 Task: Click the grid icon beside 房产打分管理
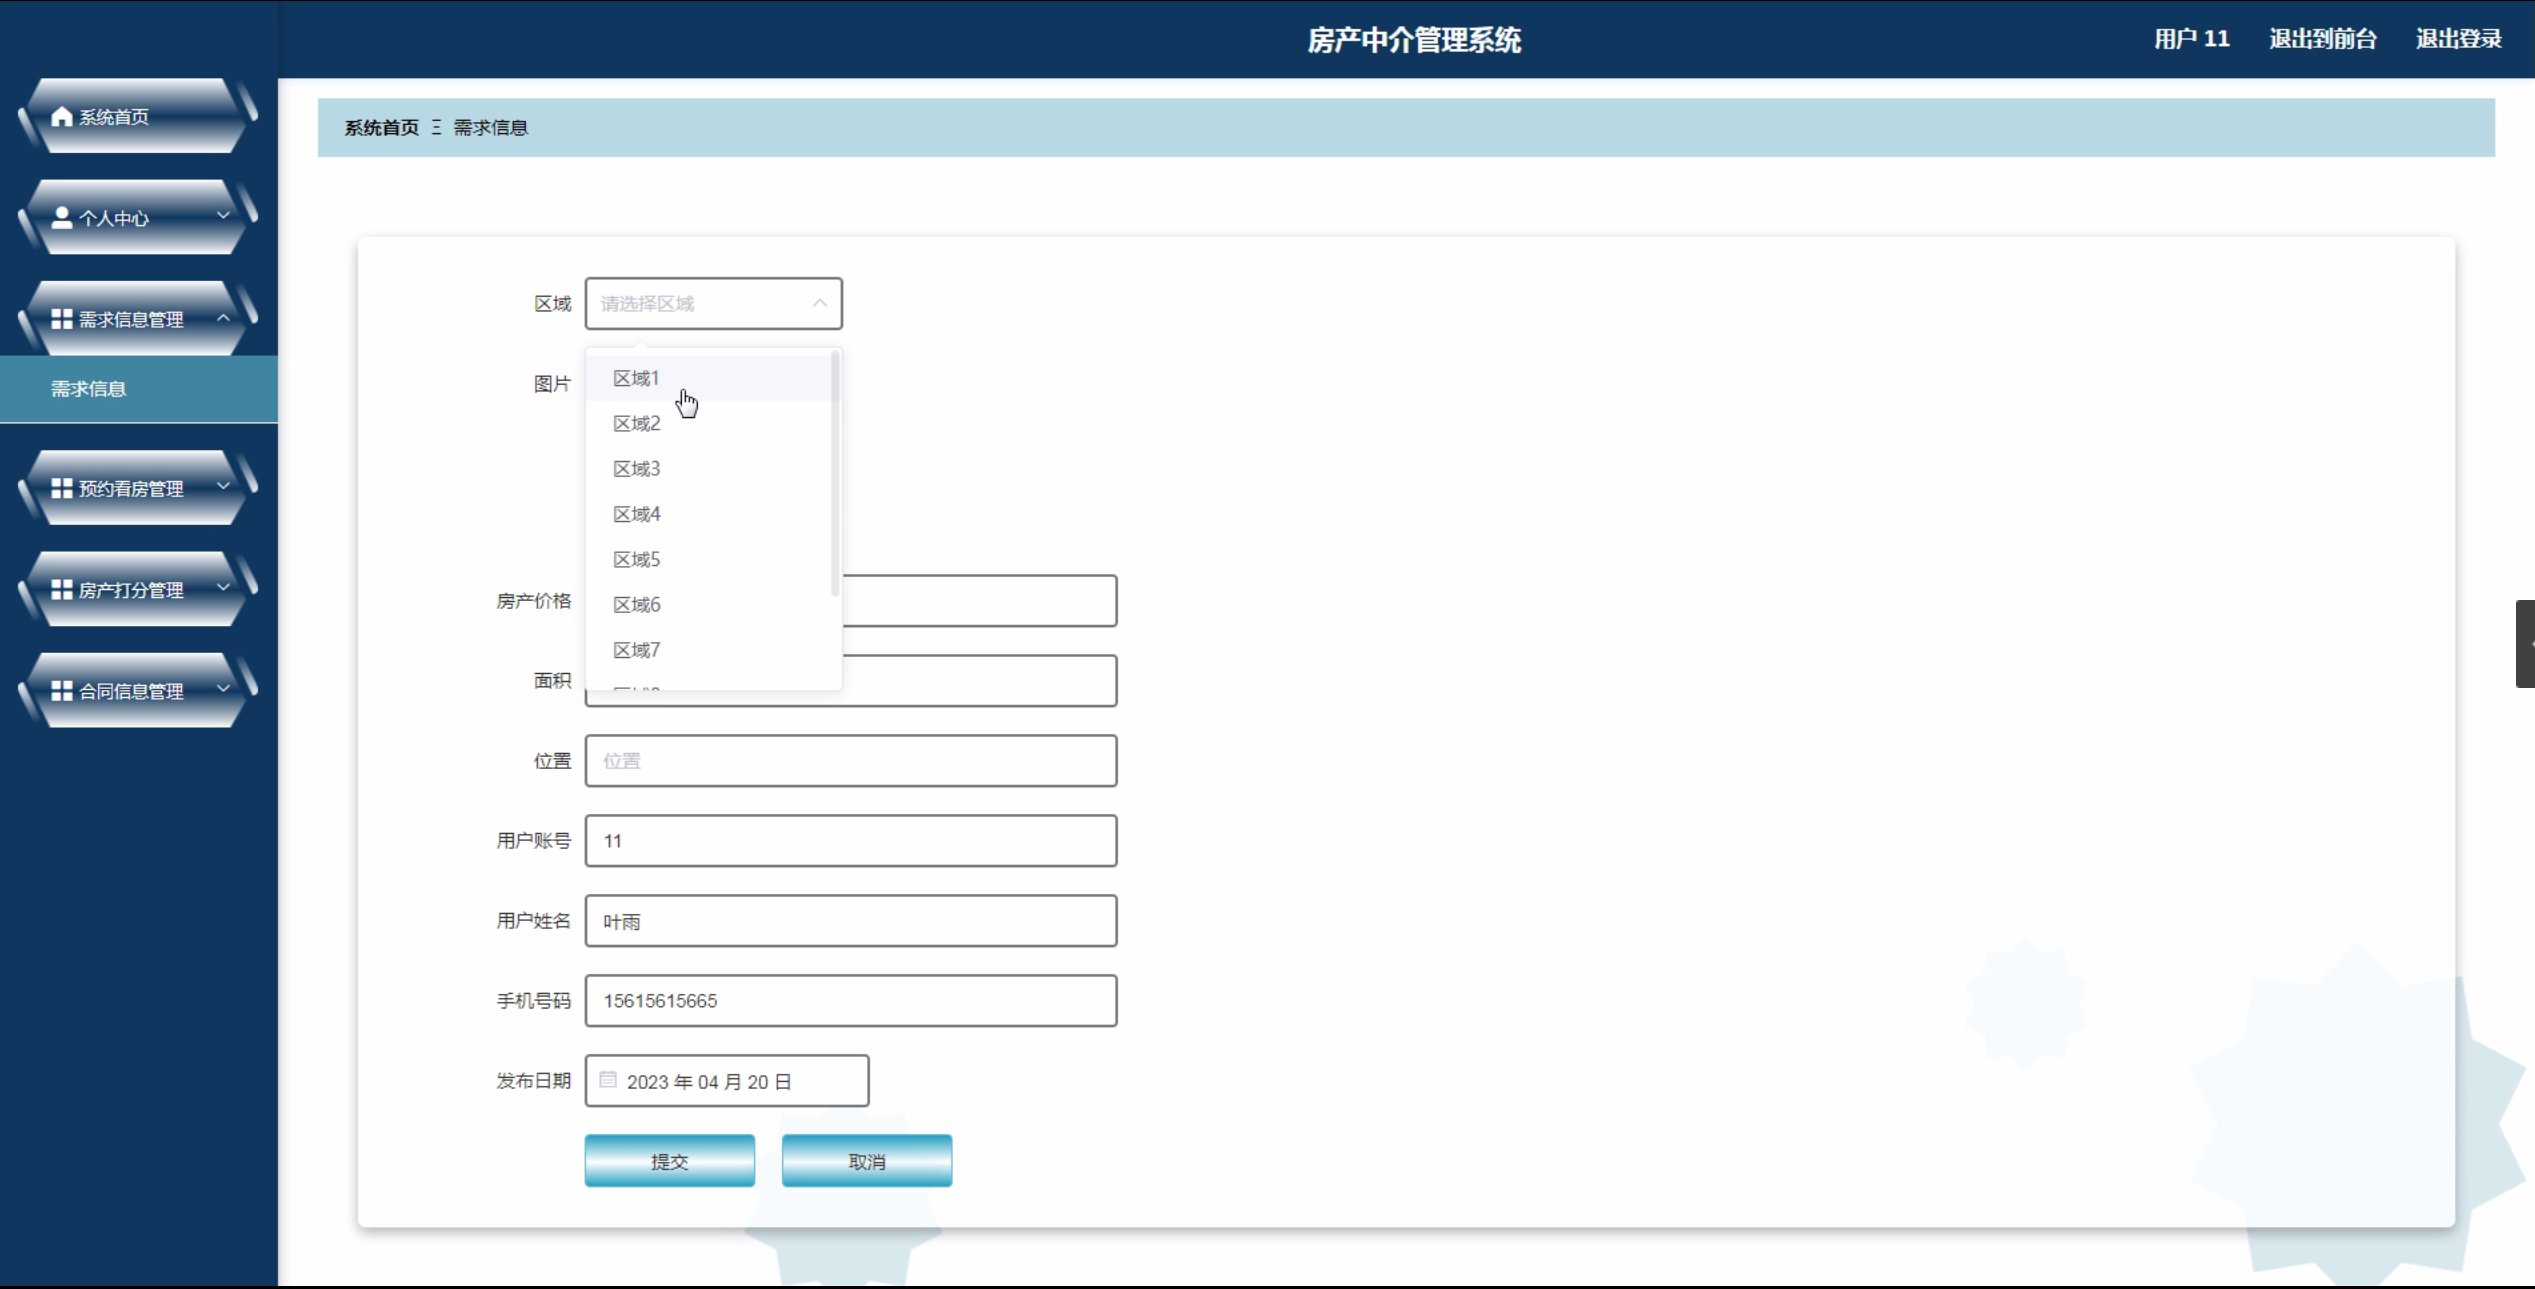[x=62, y=589]
